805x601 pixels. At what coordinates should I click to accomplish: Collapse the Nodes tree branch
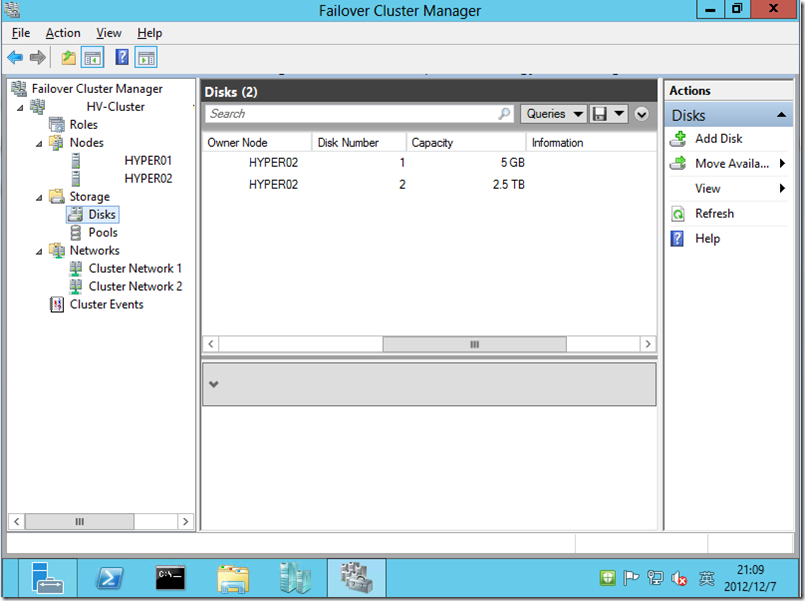(39, 144)
